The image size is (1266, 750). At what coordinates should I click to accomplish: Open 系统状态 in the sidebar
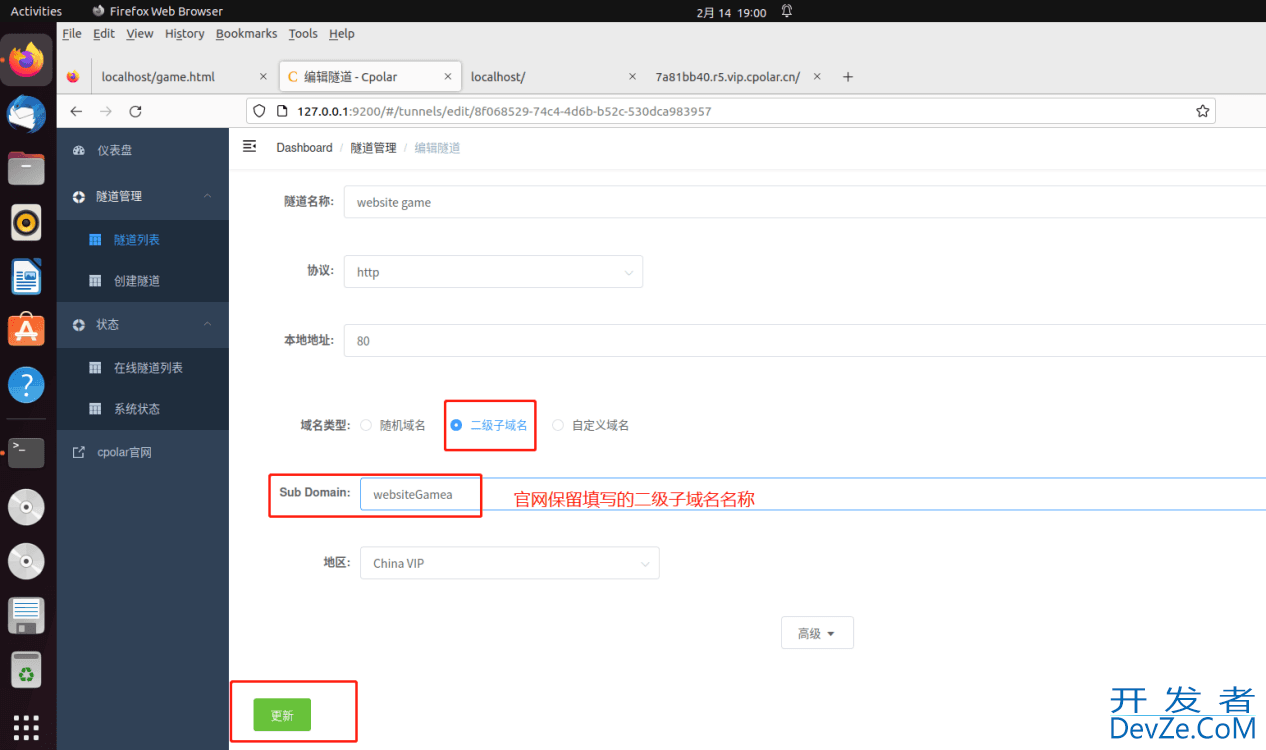(143, 409)
